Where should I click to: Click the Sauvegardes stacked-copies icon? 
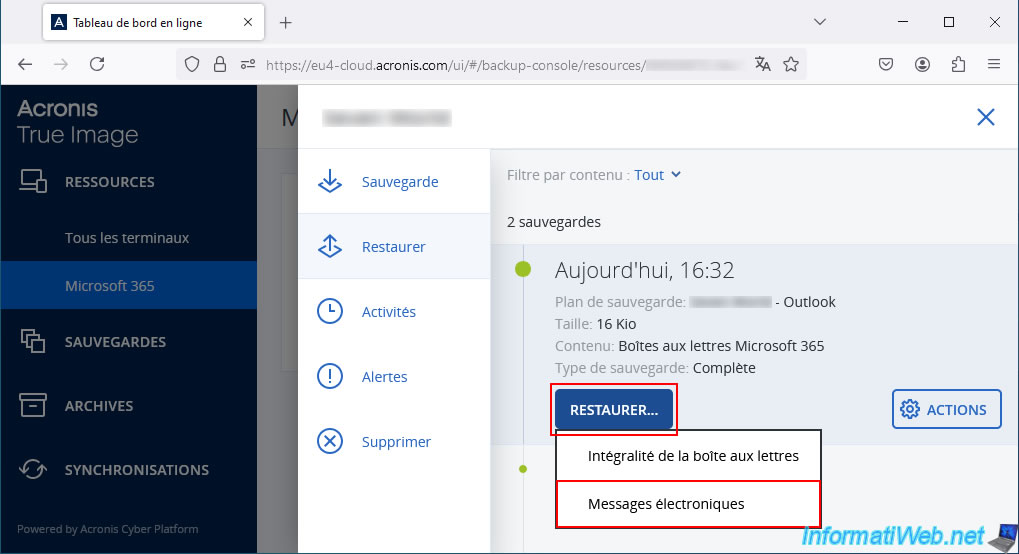[33, 341]
